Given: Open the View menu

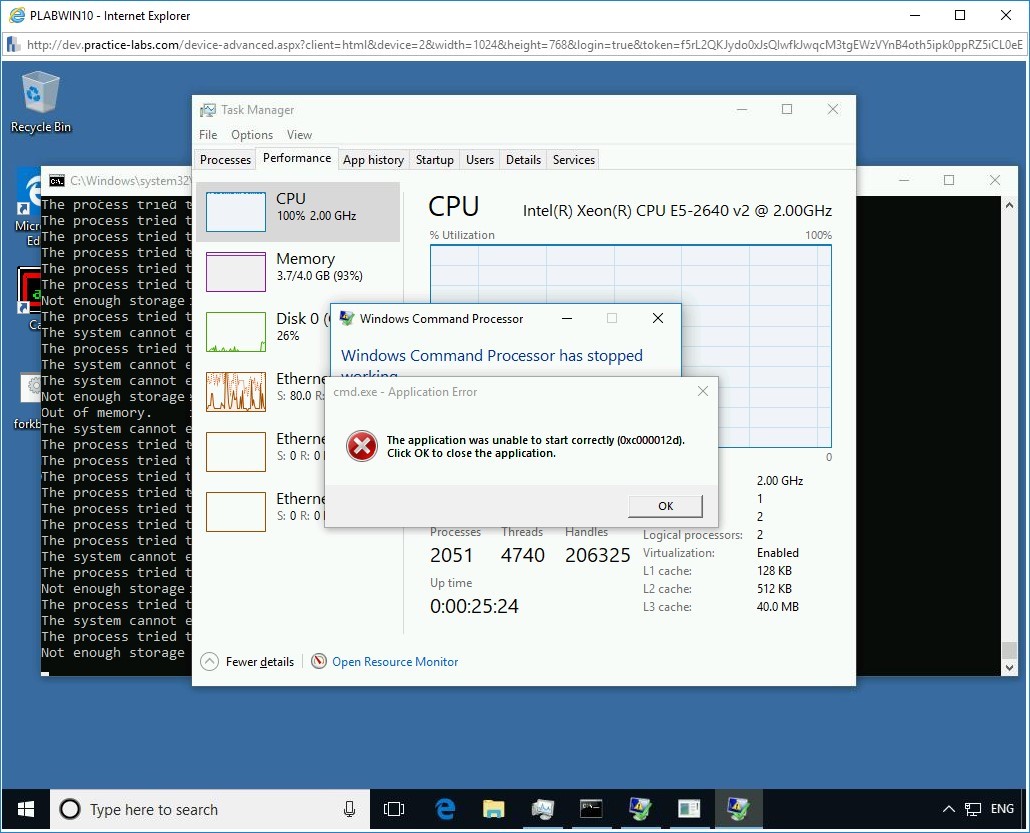Looking at the screenshot, I should [298, 134].
